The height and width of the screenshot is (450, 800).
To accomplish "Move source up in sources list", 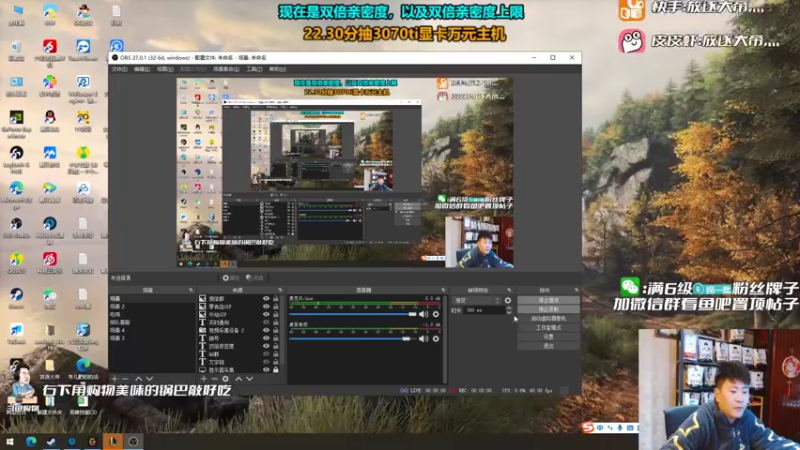I will tap(238, 379).
